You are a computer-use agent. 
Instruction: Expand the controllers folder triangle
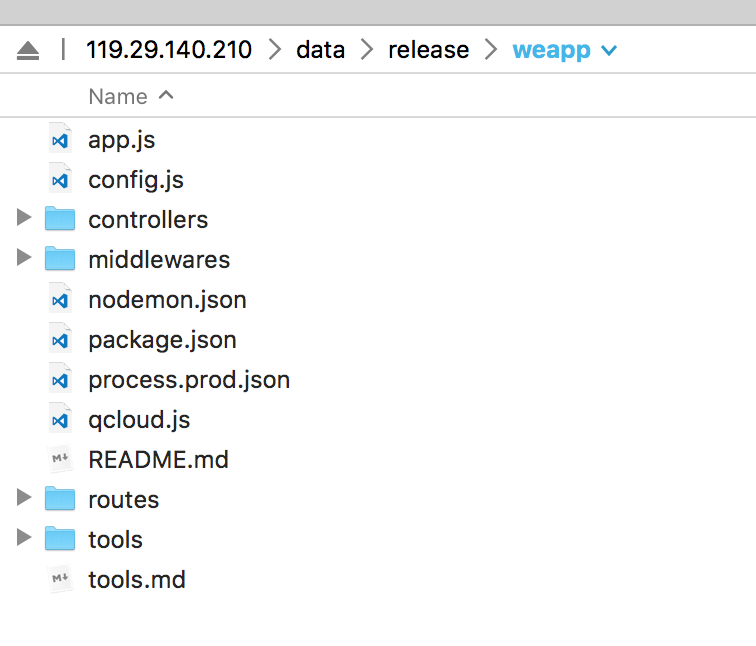[24, 217]
